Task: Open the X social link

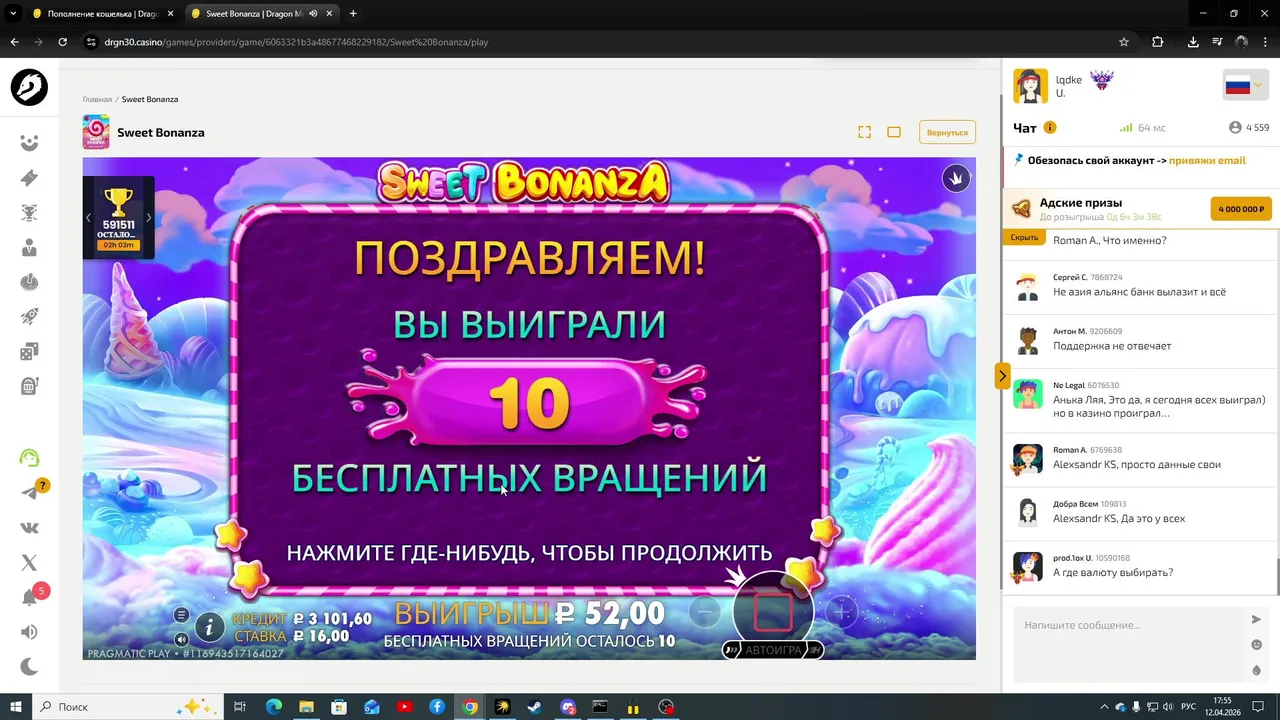Action: coord(29,563)
